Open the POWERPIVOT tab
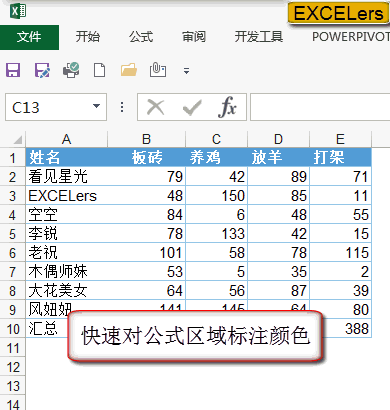 351,37
